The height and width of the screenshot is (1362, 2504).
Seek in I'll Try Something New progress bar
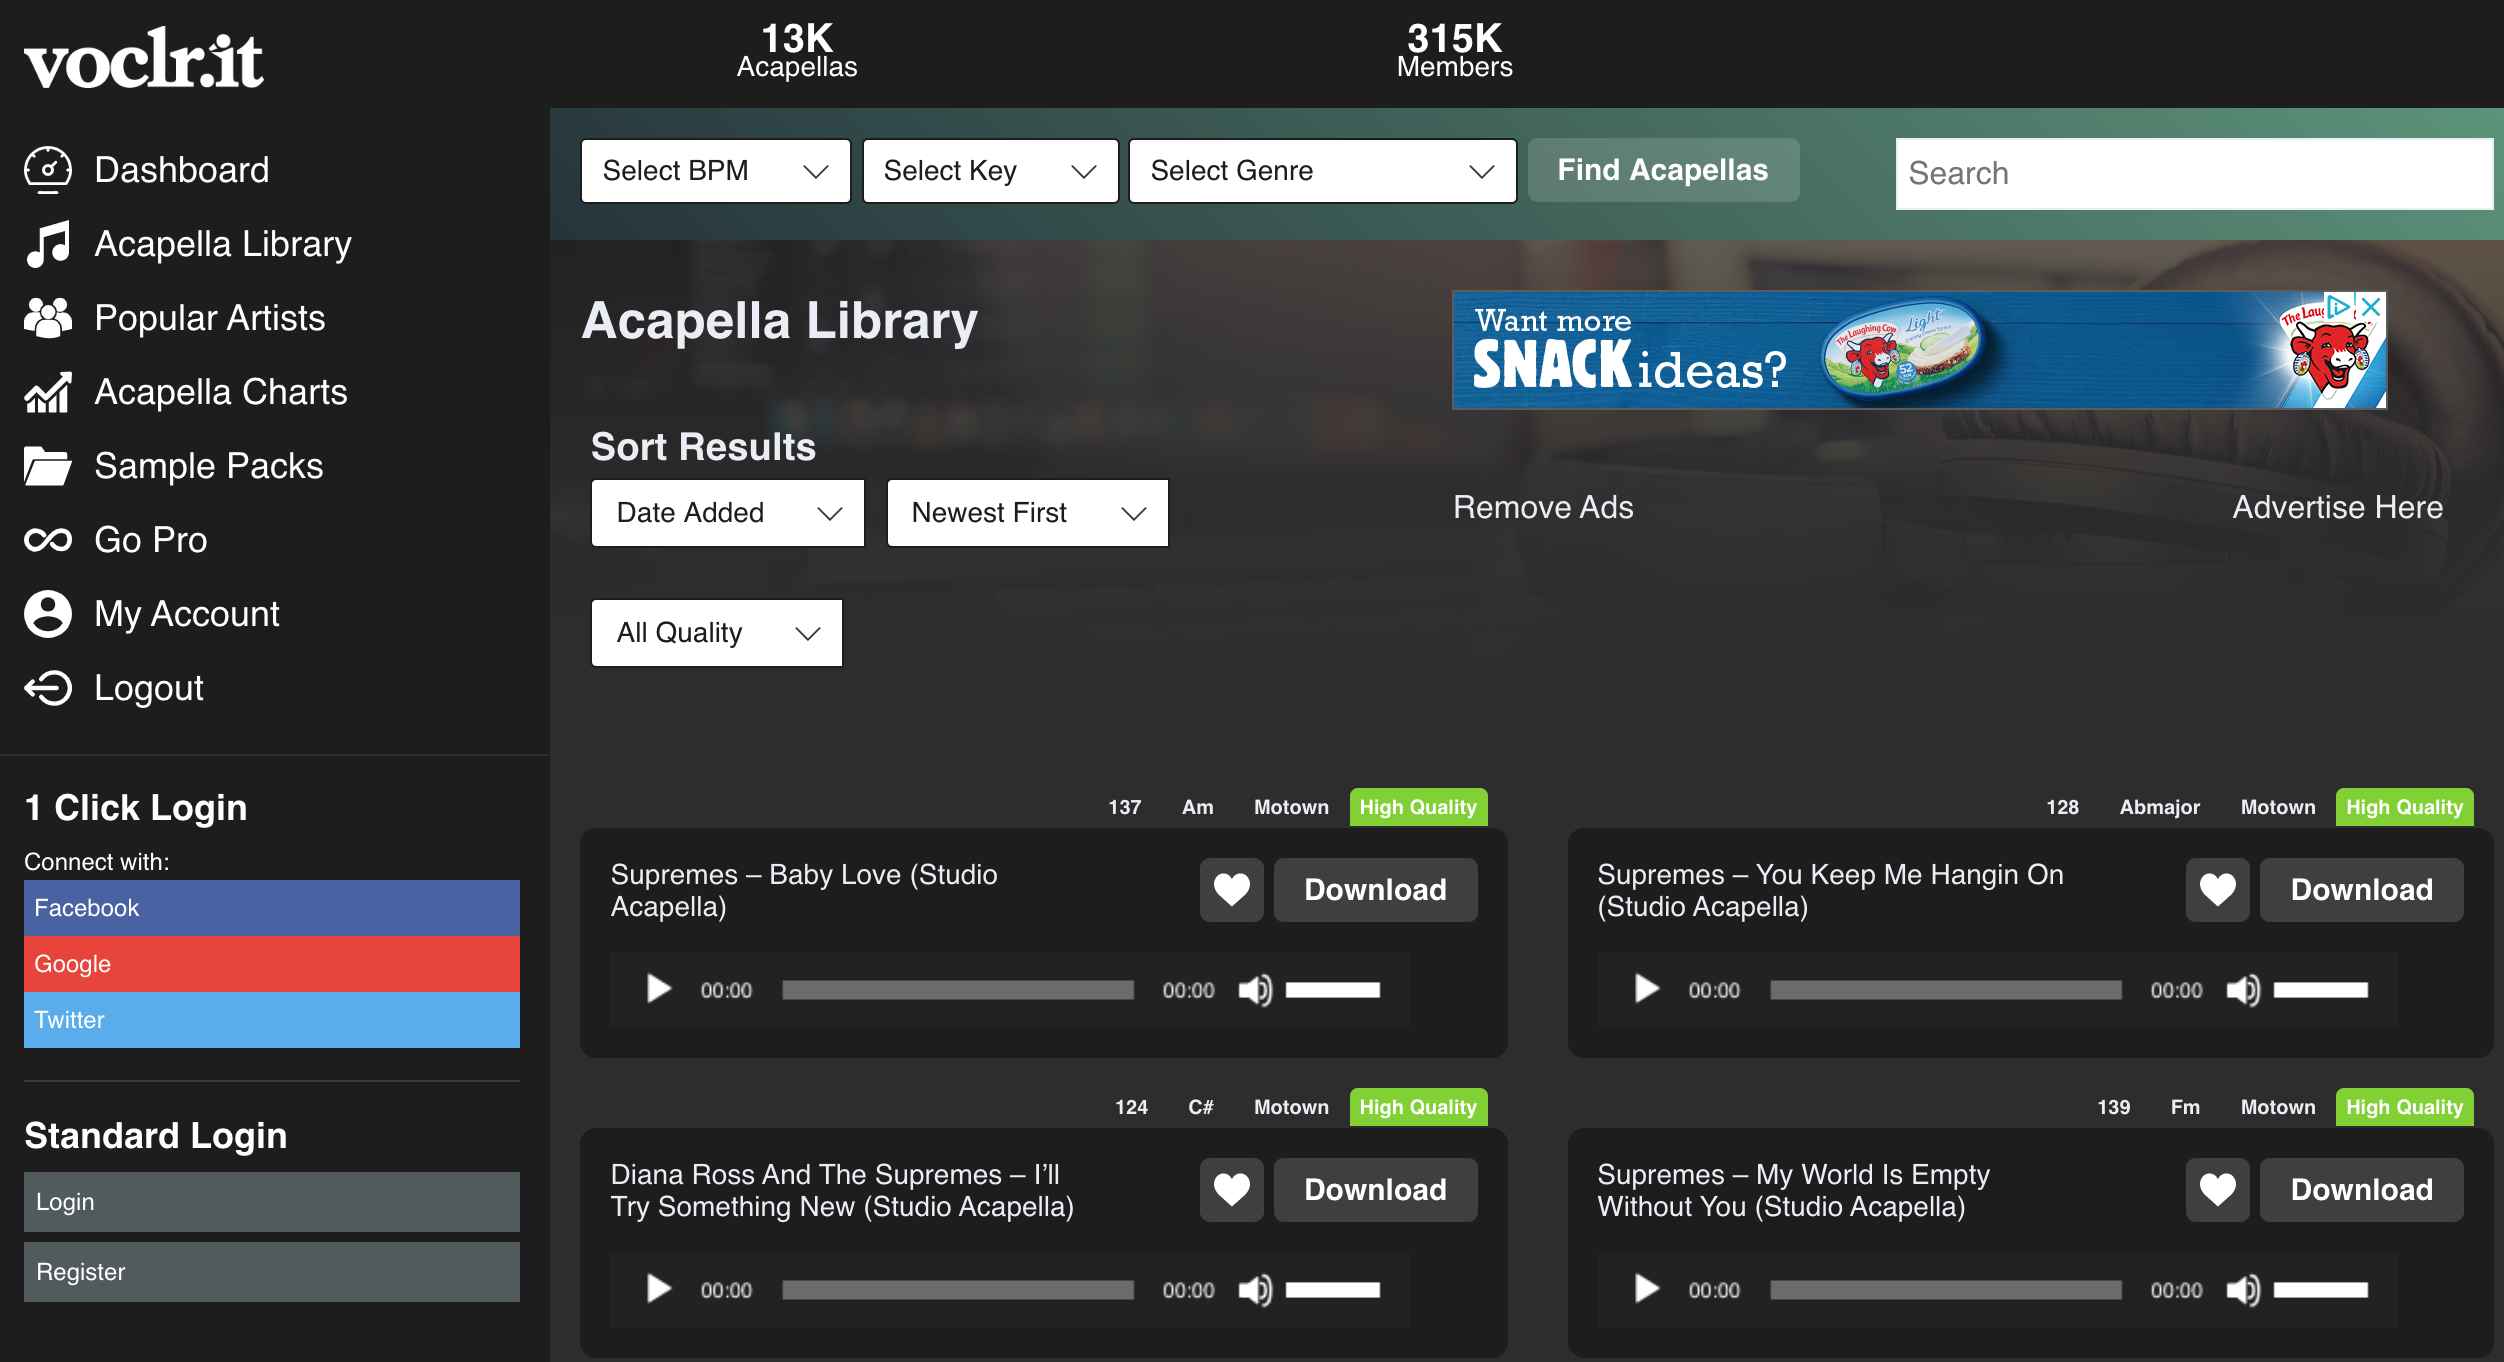click(x=958, y=1290)
